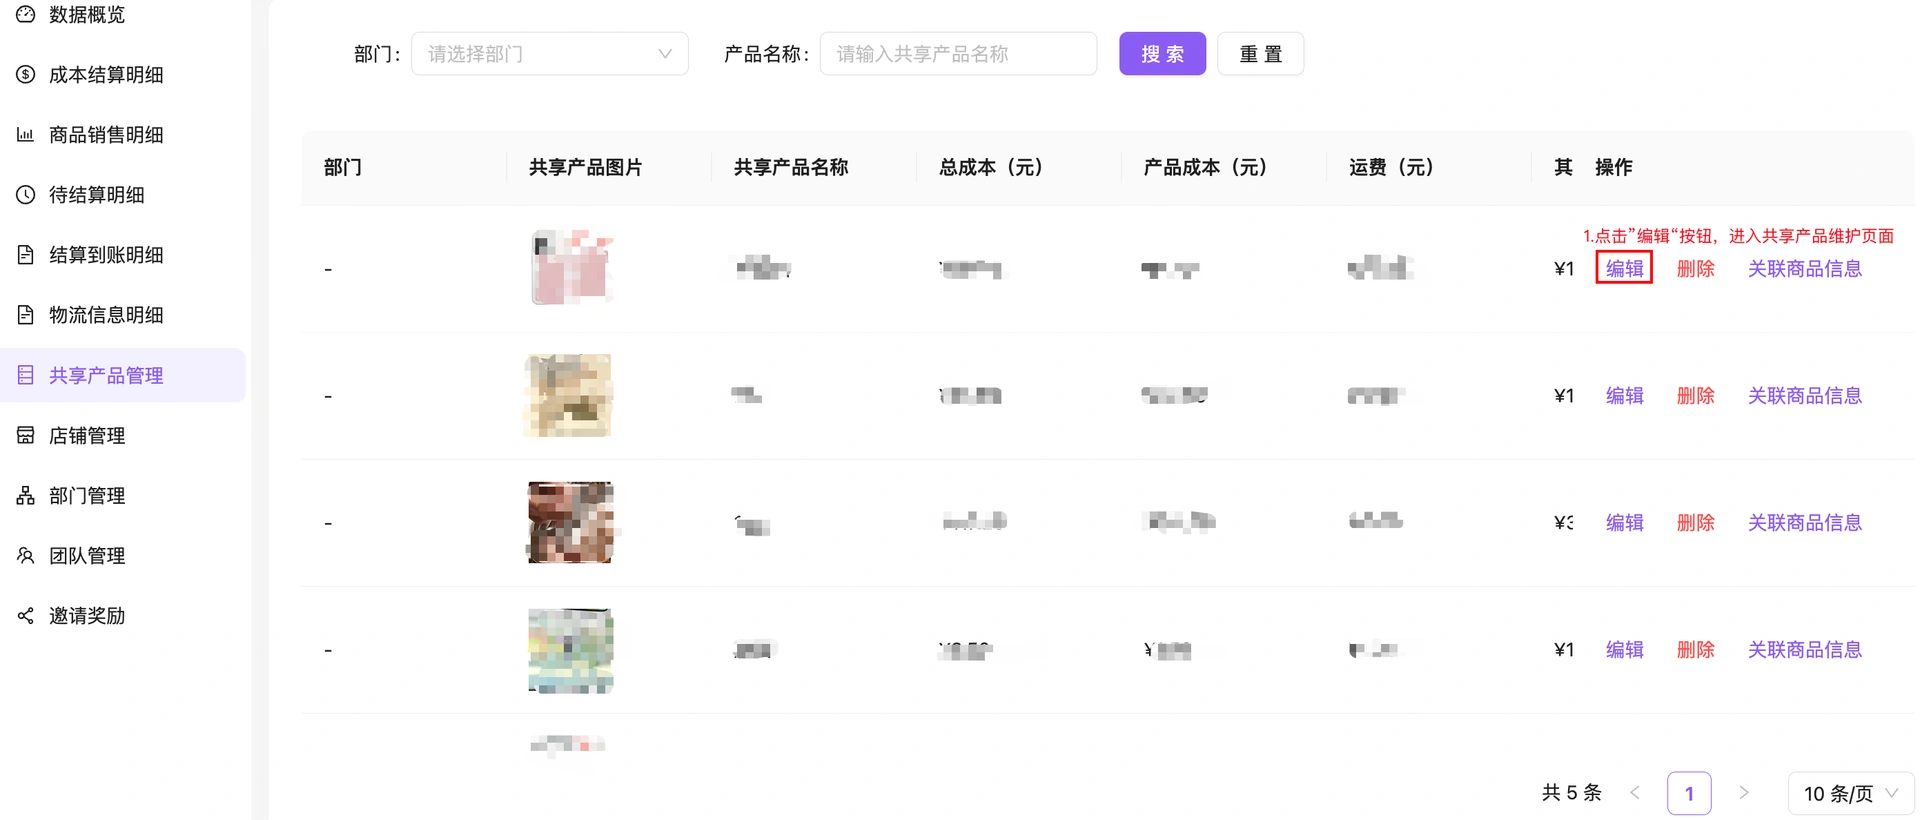The image size is (1920, 820).
Task: Go to previous page arrow in pagination
Action: (x=1635, y=793)
